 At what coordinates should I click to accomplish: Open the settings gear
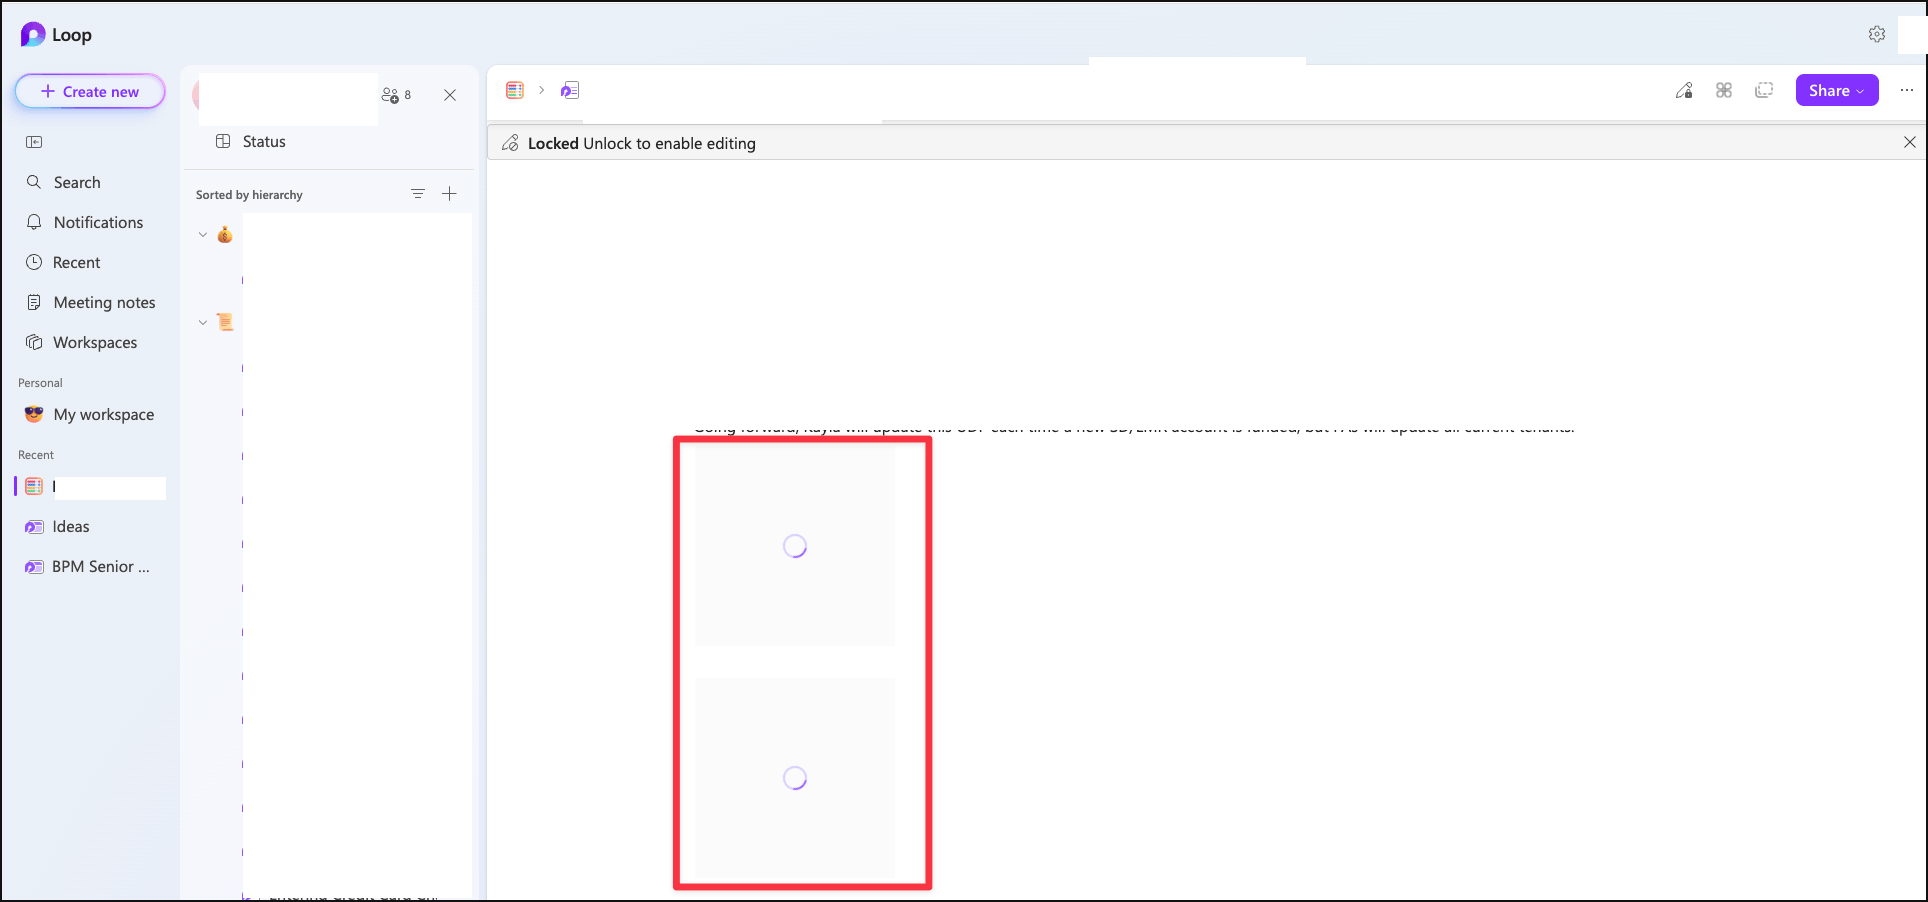(x=1877, y=34)
